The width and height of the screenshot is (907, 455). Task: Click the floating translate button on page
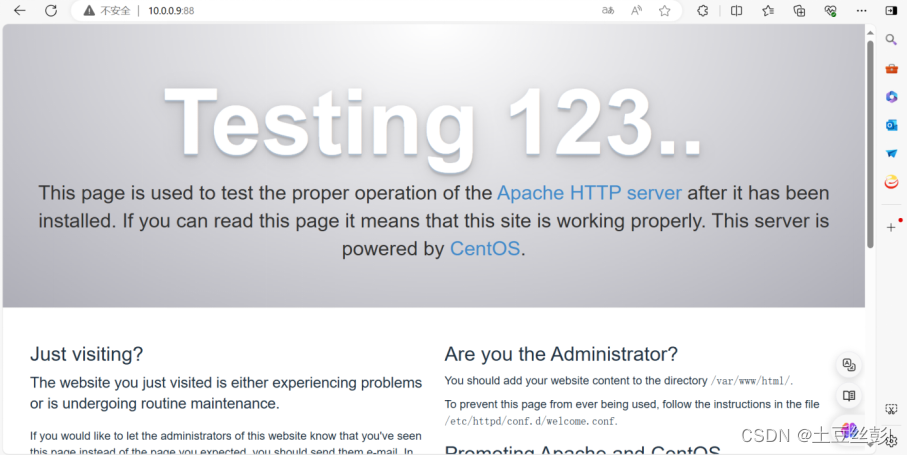(849, 365)
